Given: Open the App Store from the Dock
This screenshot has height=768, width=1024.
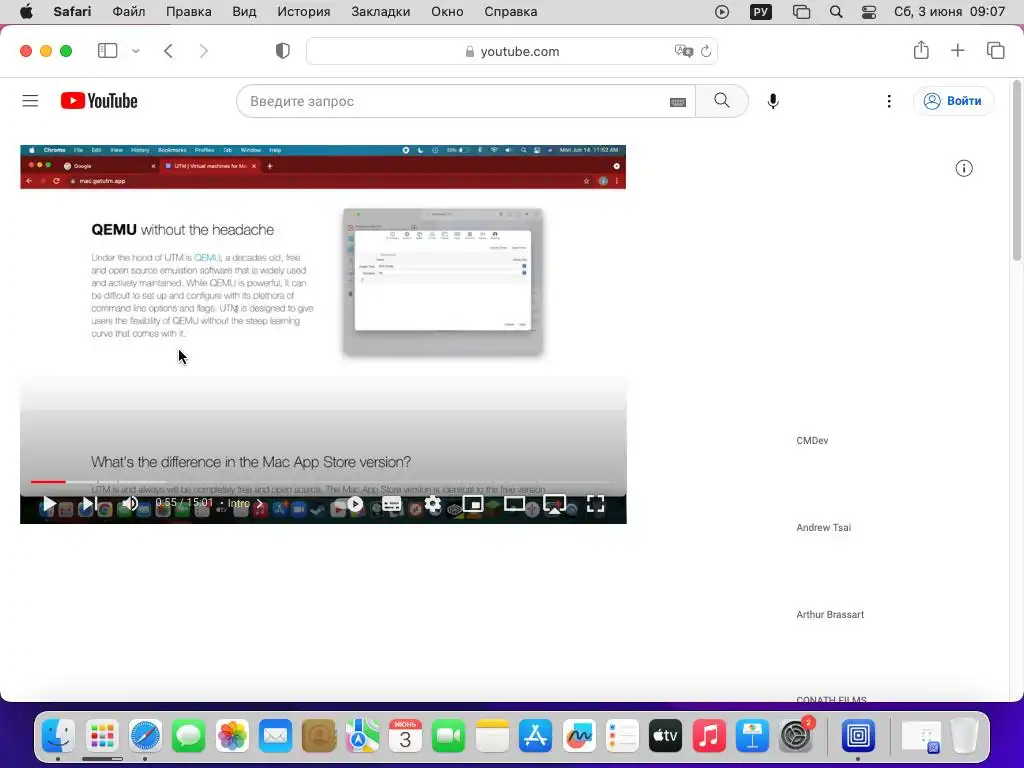Looking at the screenshot, I should pos(536,736).
